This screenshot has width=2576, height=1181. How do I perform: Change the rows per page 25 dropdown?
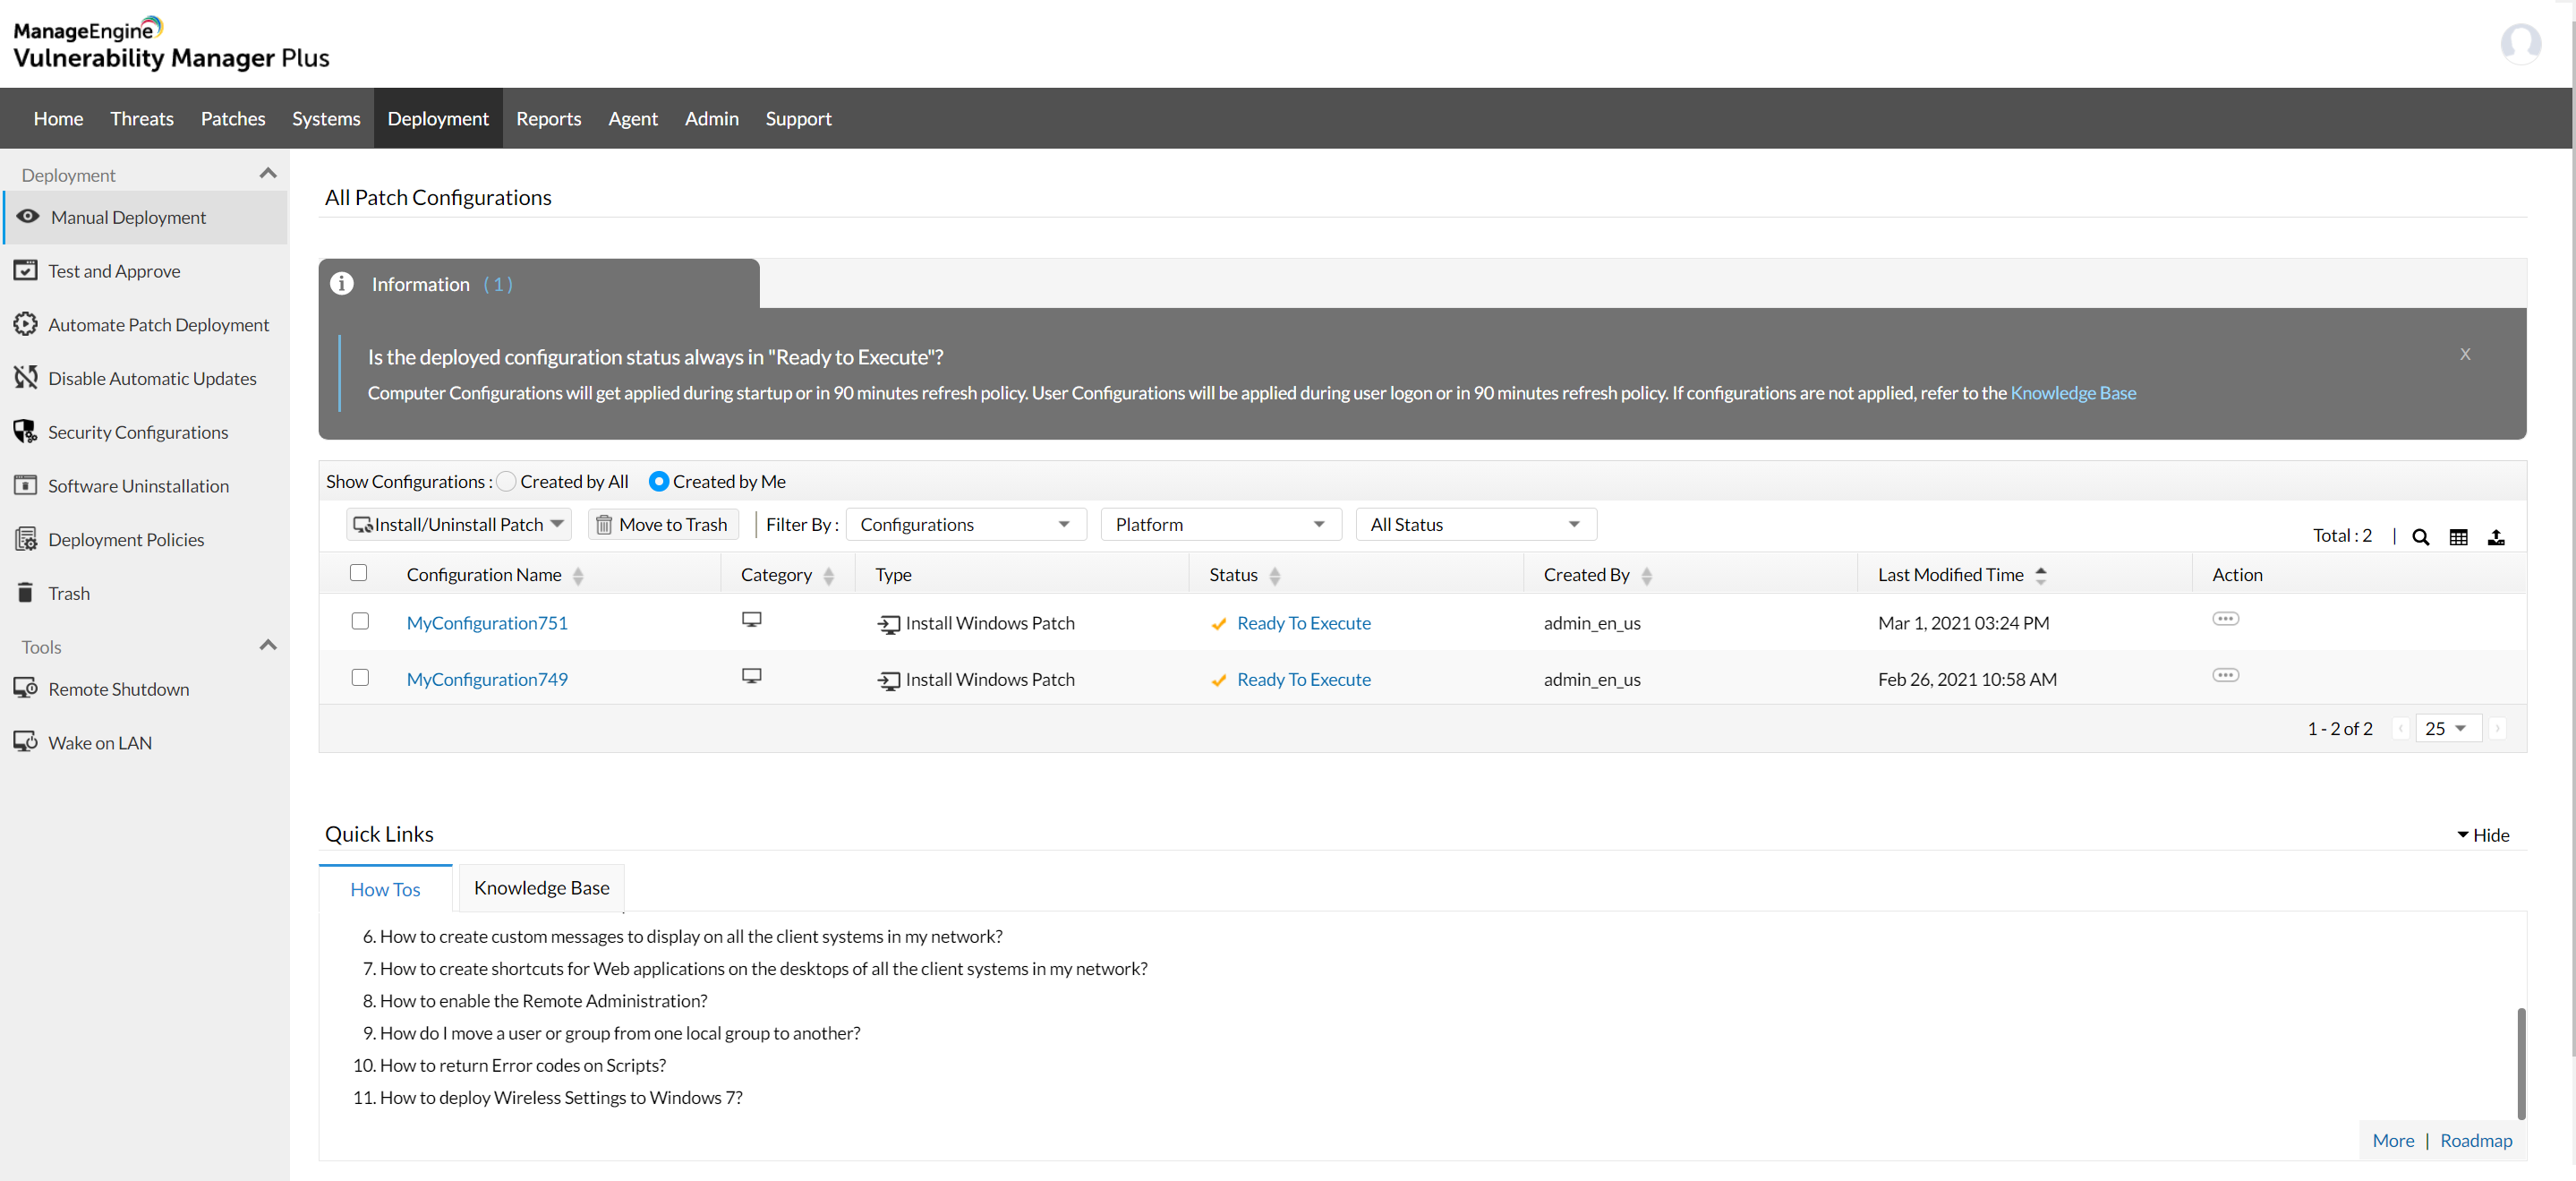tap(2447, 728)
